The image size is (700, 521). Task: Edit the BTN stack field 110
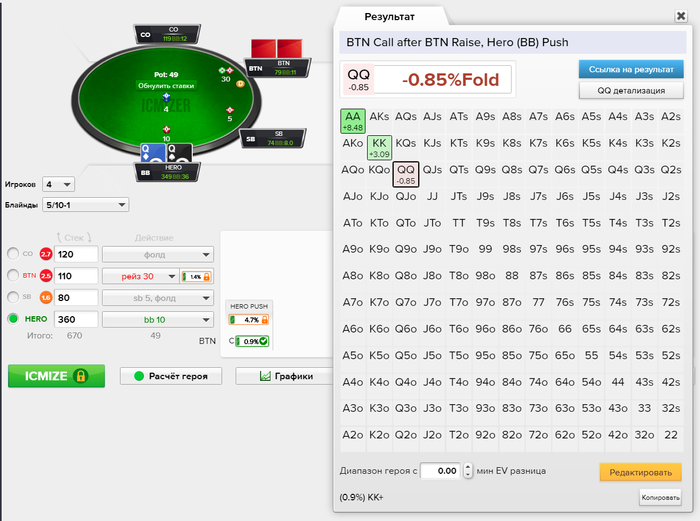[x=76, y=276]
